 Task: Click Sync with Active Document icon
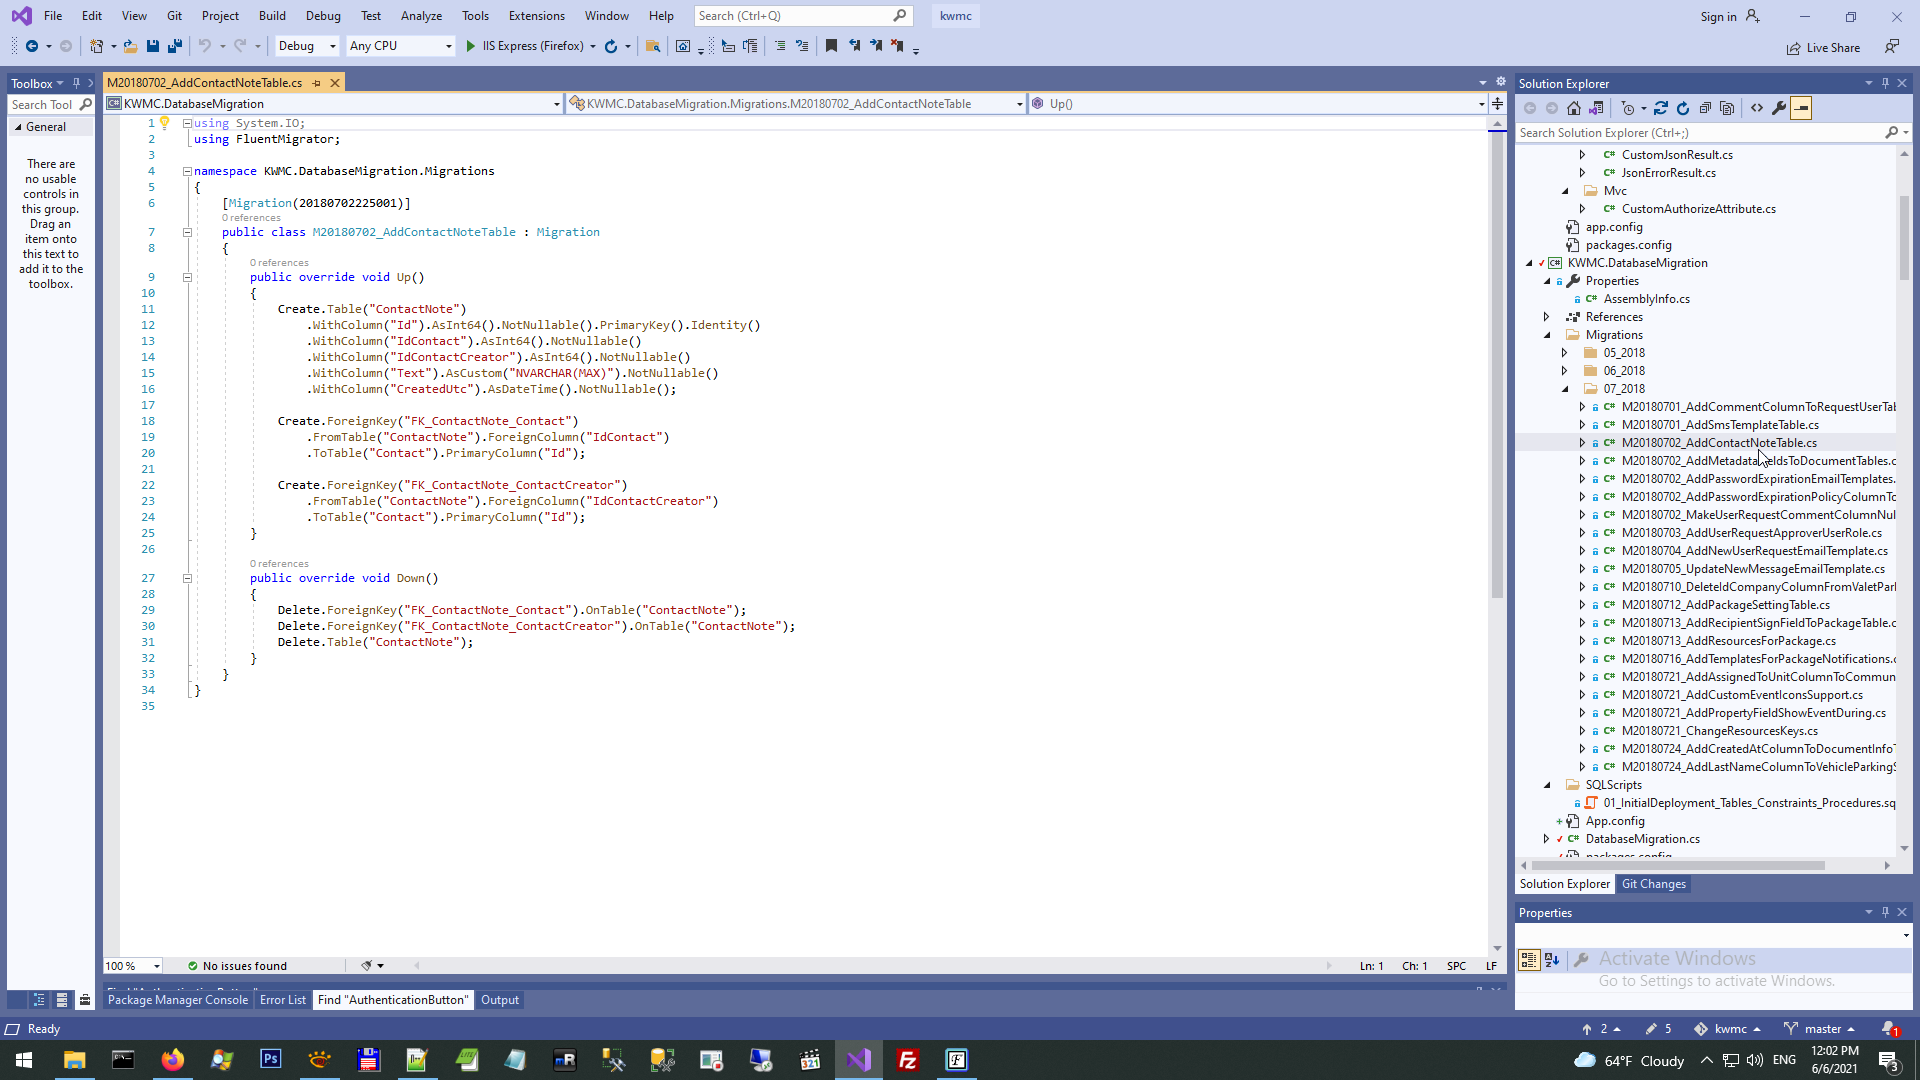click(1661, 108)
